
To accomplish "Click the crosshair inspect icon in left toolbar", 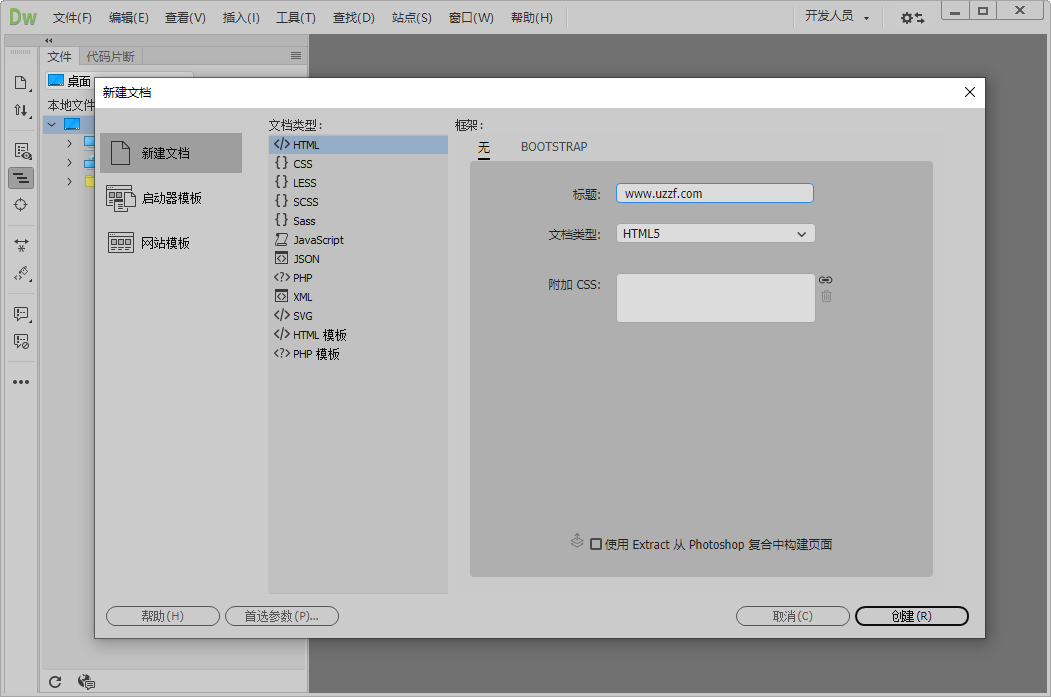I will pos(20,204).
